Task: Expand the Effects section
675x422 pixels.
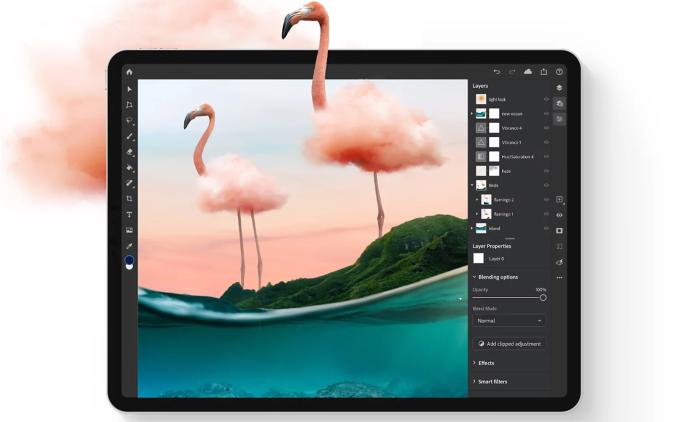Action: click(474, 363)
